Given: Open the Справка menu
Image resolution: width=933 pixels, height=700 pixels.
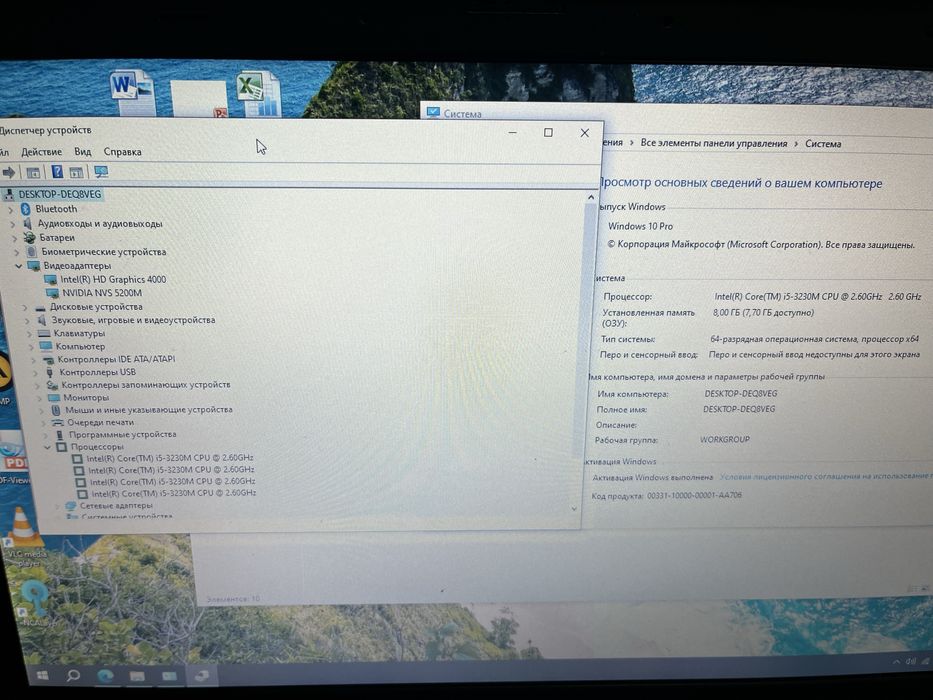Looking at the screenshot, I should [123, 152].
